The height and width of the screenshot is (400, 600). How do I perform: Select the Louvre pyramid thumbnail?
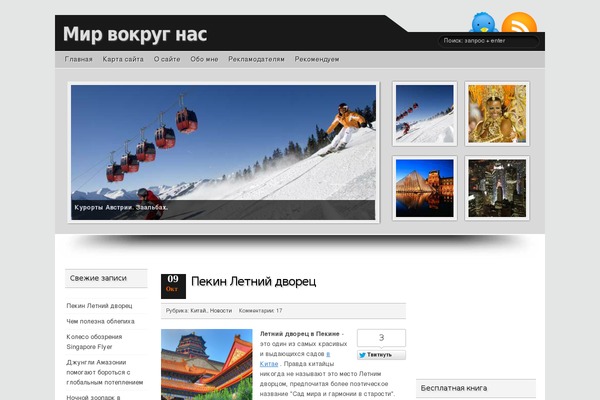pyautogui.click(x=424, y=188)
